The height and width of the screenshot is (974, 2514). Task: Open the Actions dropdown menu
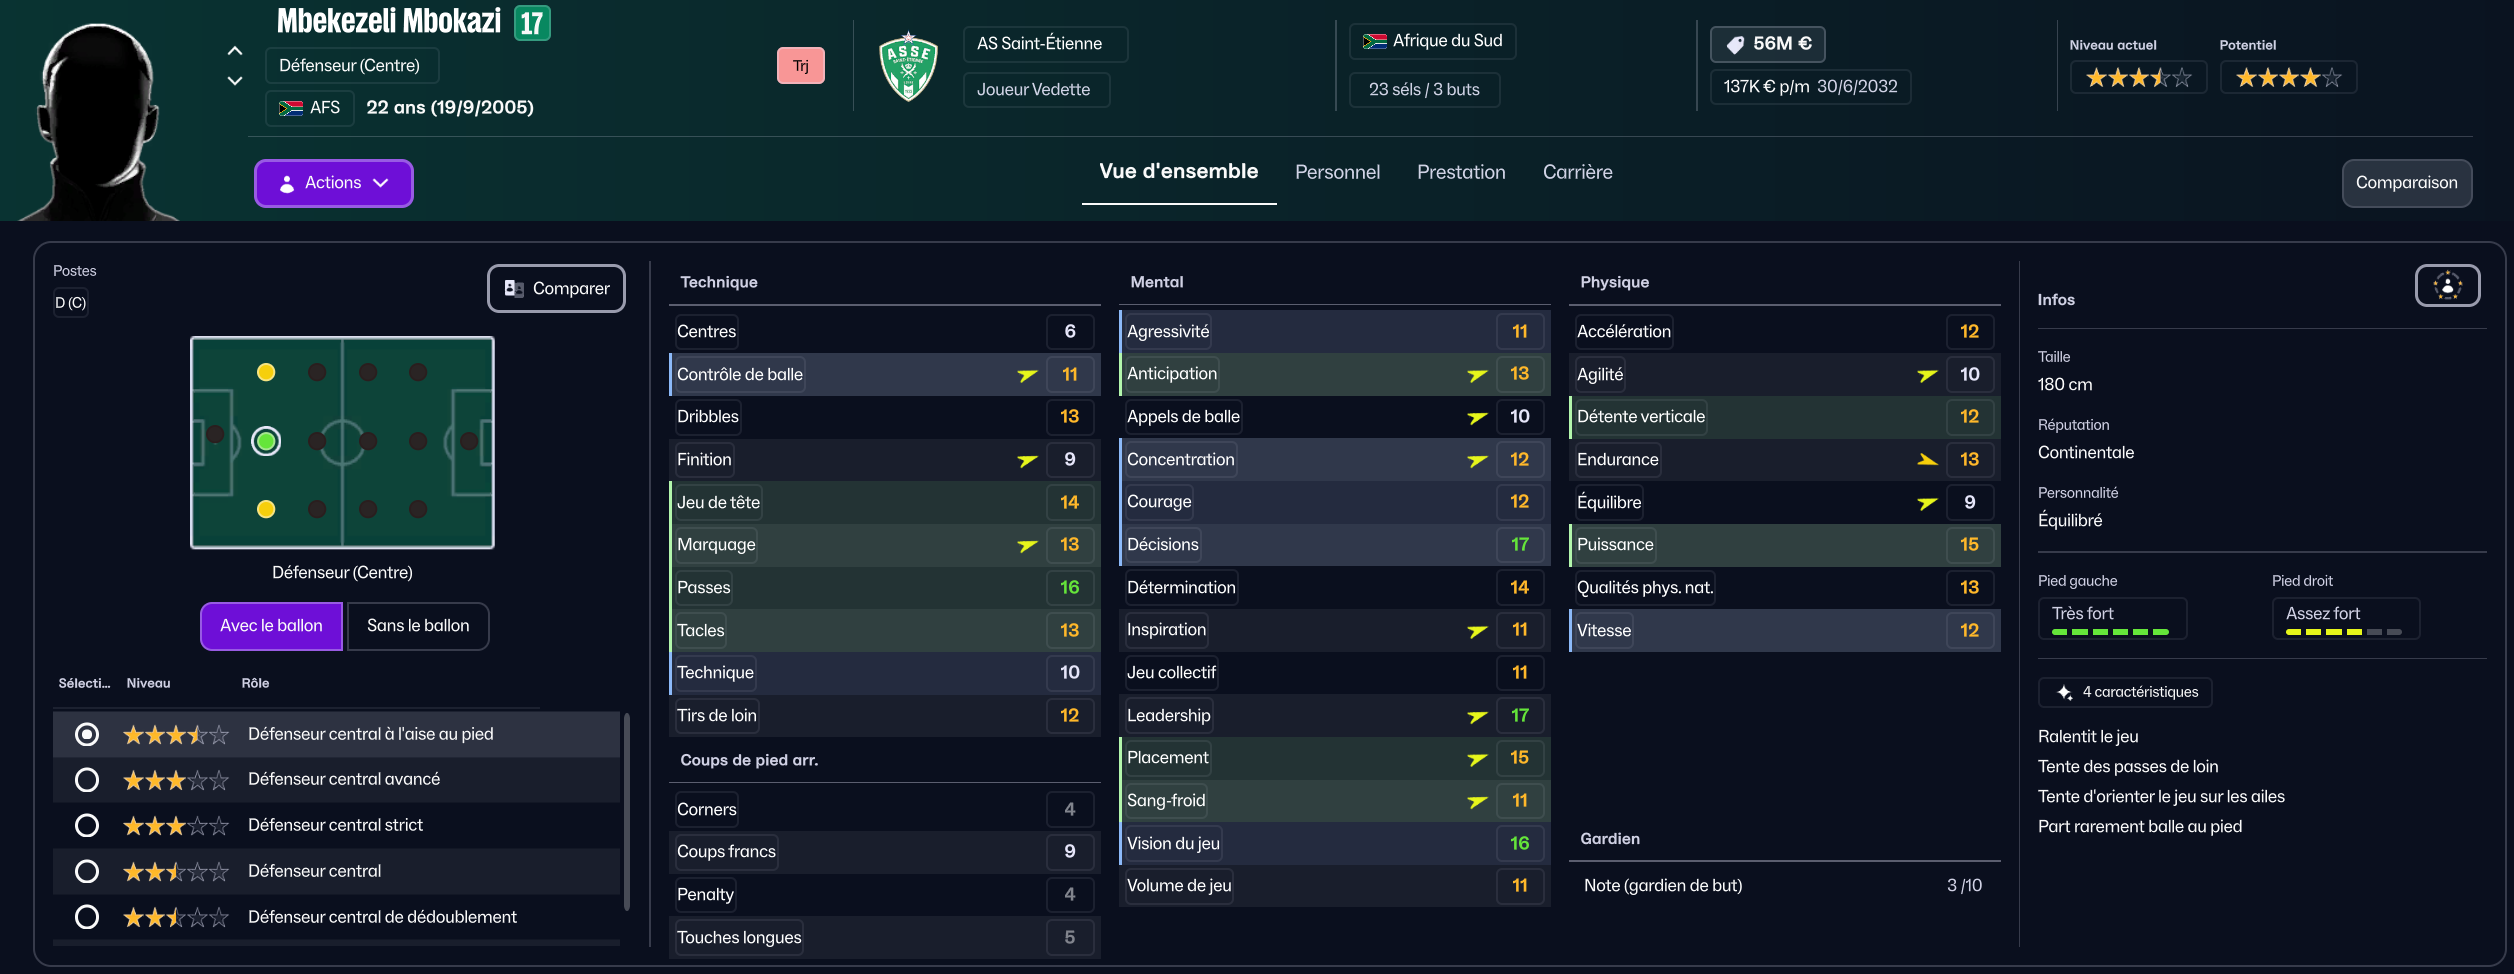point(333,183)
